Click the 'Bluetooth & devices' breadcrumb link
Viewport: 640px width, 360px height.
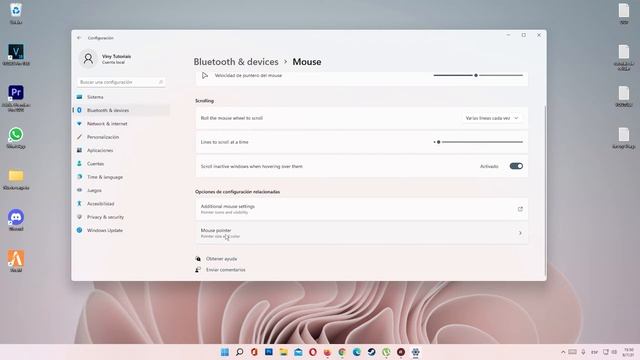tap(236, 62)
